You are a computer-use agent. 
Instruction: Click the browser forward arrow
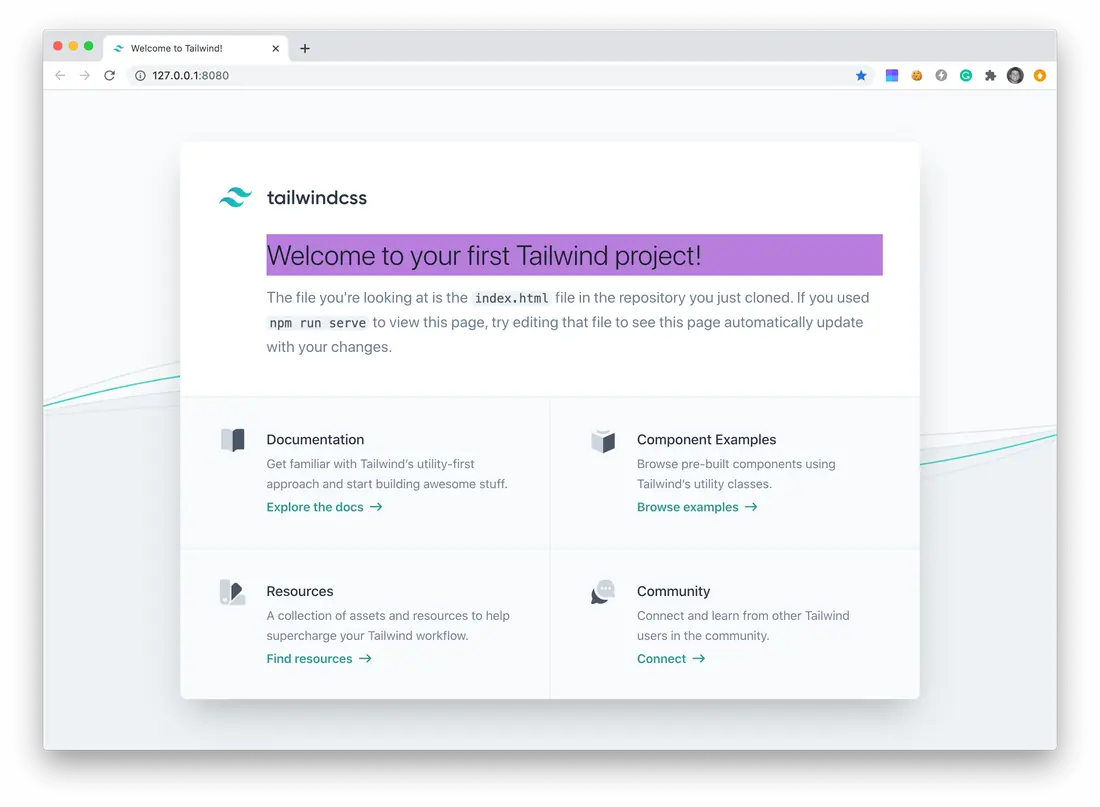[x=85, y=76]
